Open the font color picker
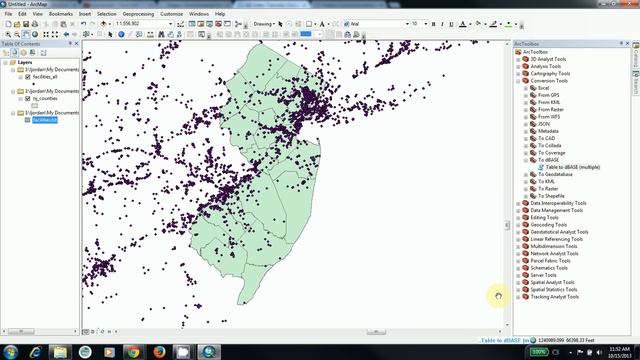The width and height of the screenshot is (640, 360). click(470, 24)
